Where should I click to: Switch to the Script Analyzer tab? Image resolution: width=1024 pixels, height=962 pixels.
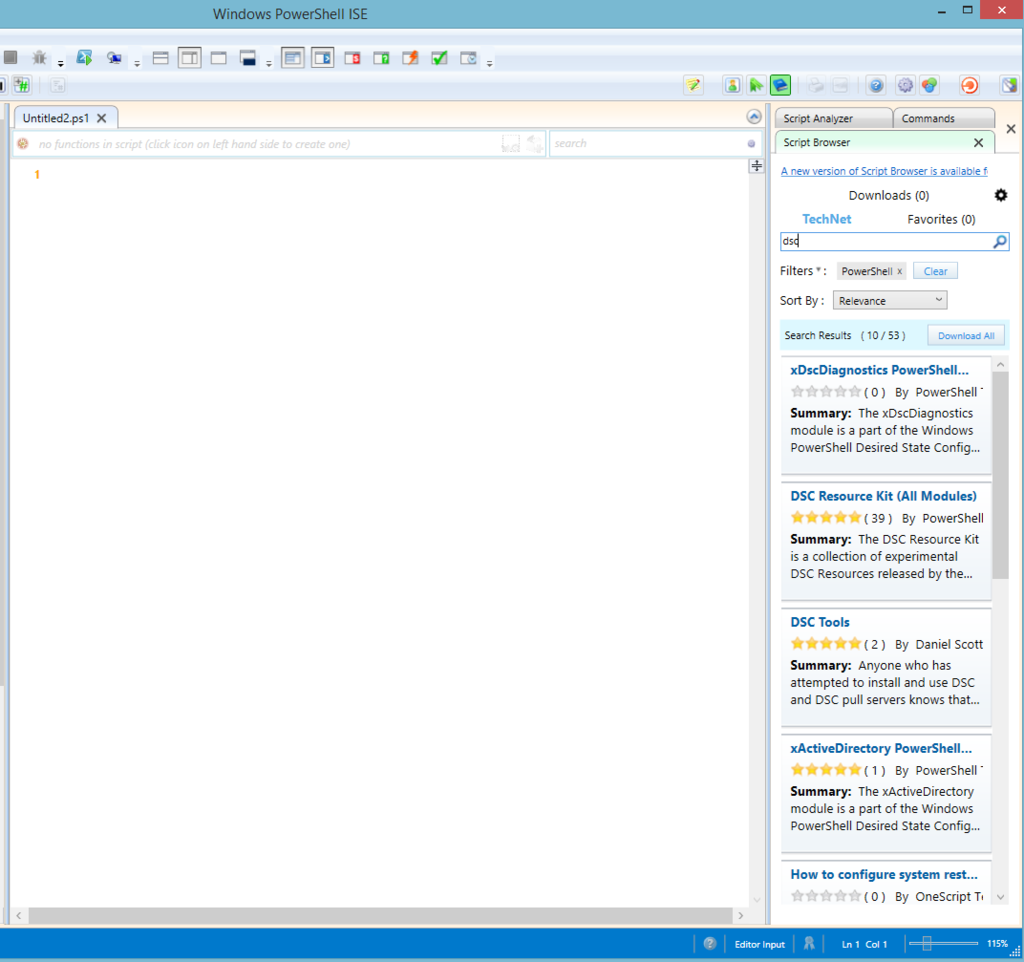coord(833,118)
